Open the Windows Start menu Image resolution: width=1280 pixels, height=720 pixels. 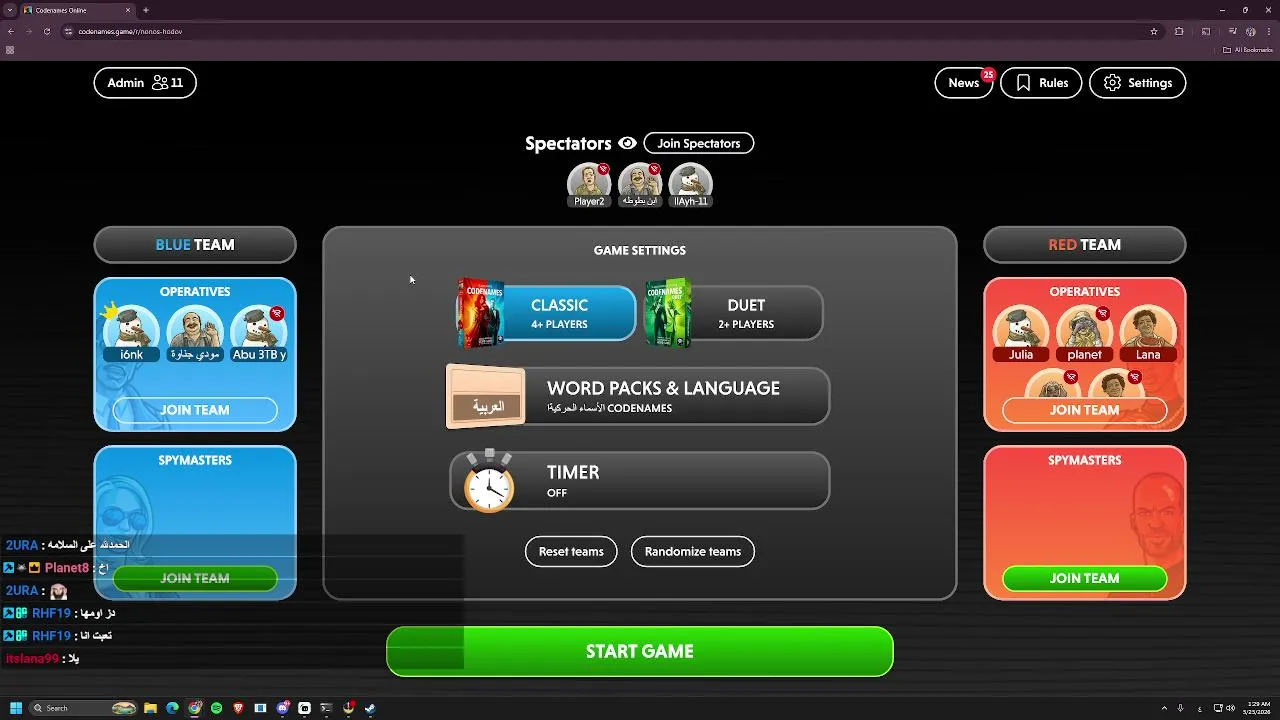15,708
